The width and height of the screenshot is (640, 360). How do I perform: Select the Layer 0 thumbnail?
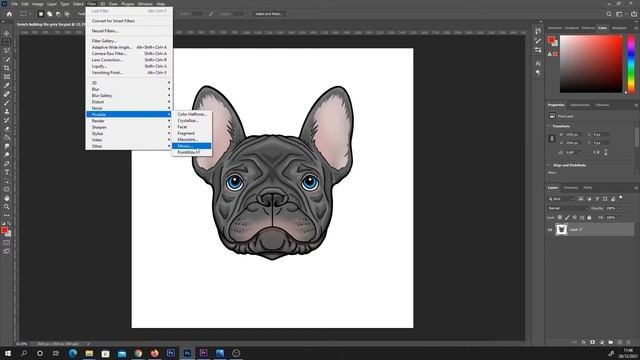pyautogui.click(x=561, y=230)
